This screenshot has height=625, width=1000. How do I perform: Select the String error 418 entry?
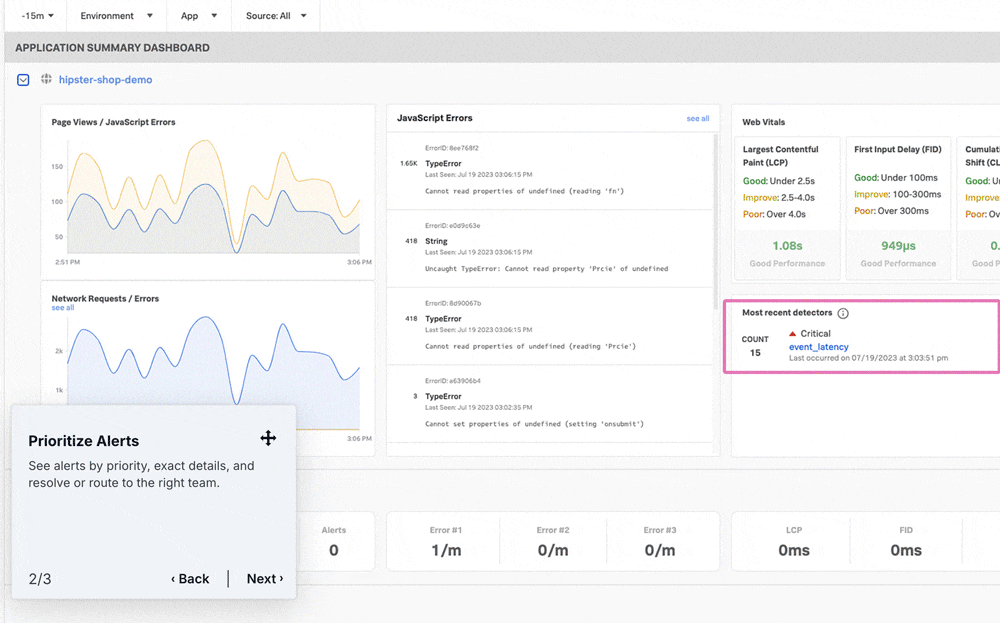click(x=550, y=249)
